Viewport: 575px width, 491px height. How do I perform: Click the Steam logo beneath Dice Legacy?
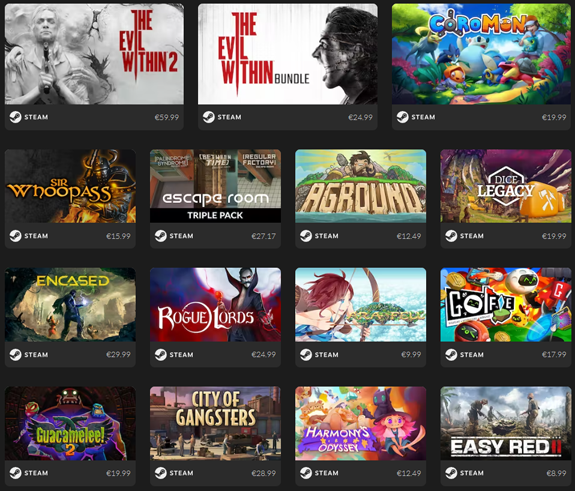pos(451,236)
